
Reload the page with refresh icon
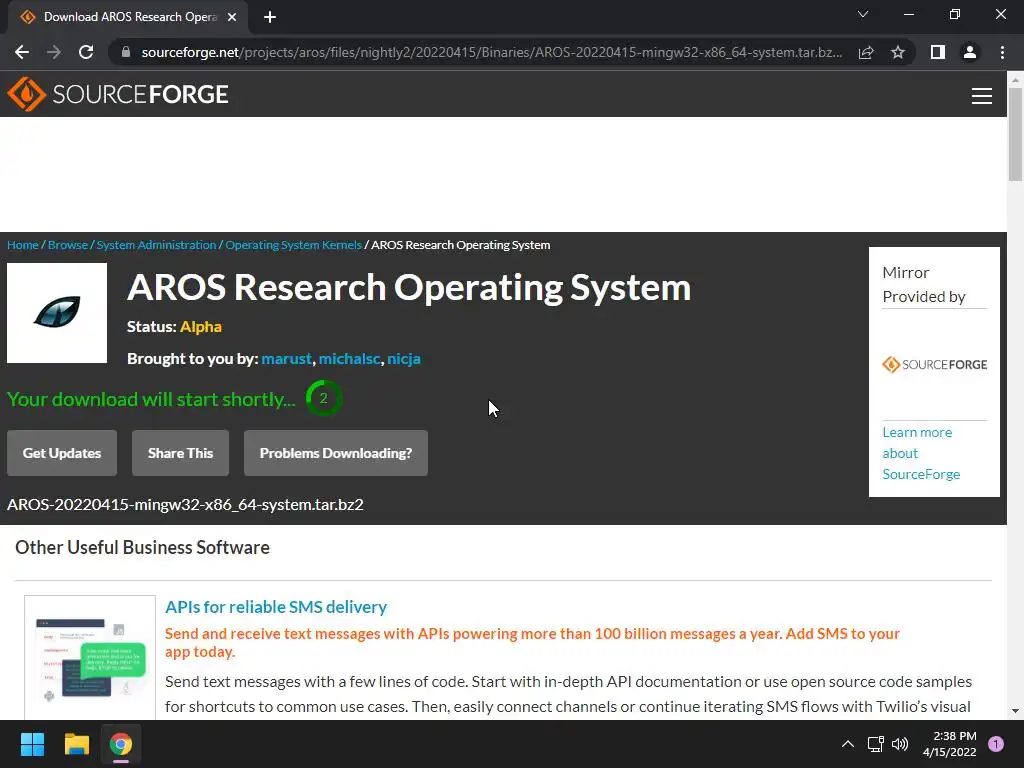click(86, 52)
